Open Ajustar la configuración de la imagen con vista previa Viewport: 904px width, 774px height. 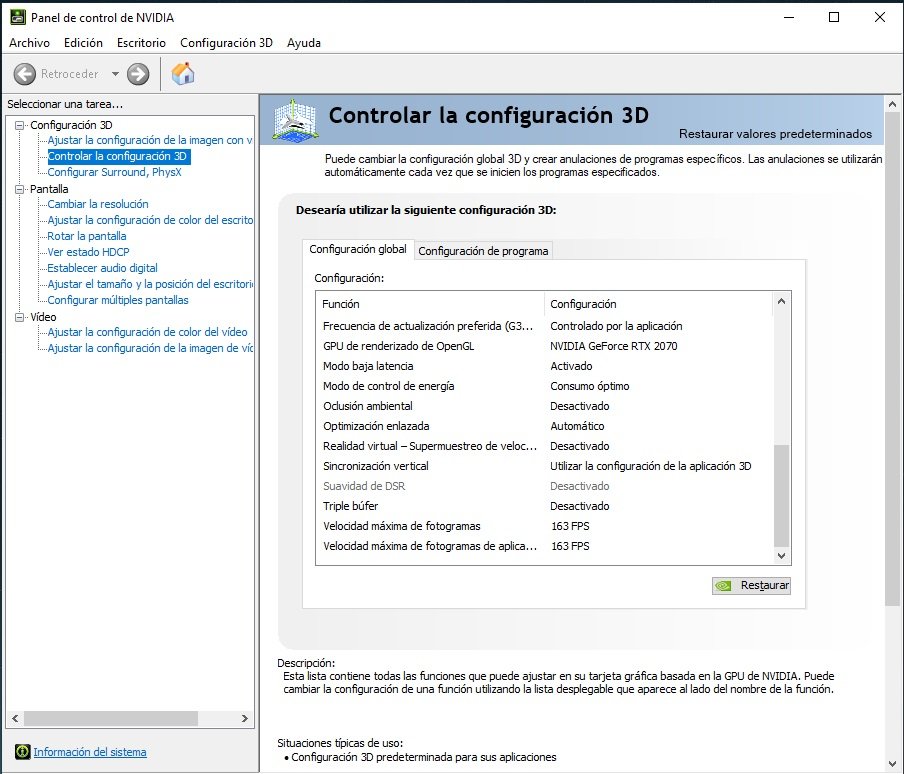150,140
